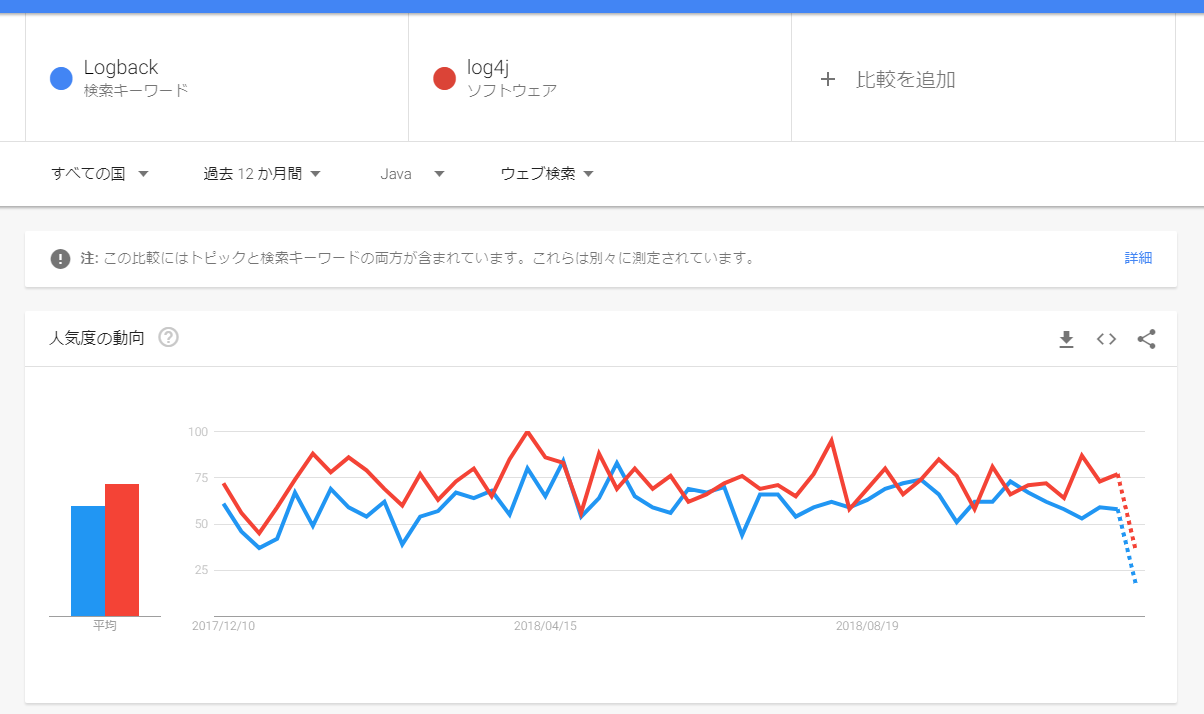Click the 25 y-axis label
This screenshot has width=1204, height=714.
click(x=200, y=570)
